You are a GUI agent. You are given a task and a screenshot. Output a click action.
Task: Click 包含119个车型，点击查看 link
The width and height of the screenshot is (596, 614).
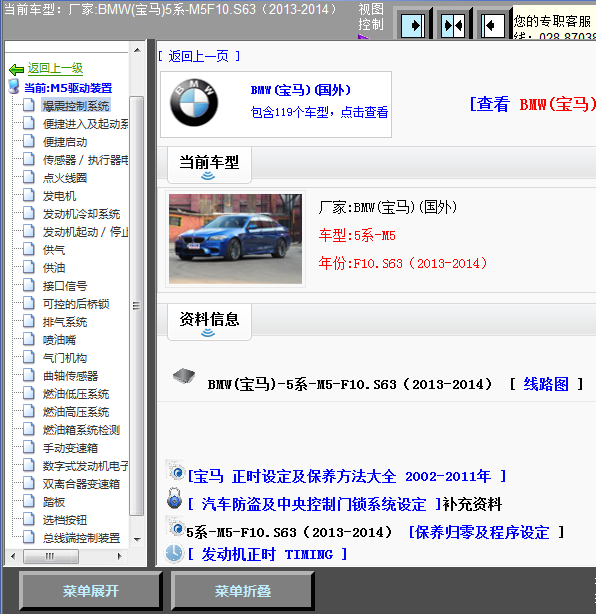tap(319, 112)
